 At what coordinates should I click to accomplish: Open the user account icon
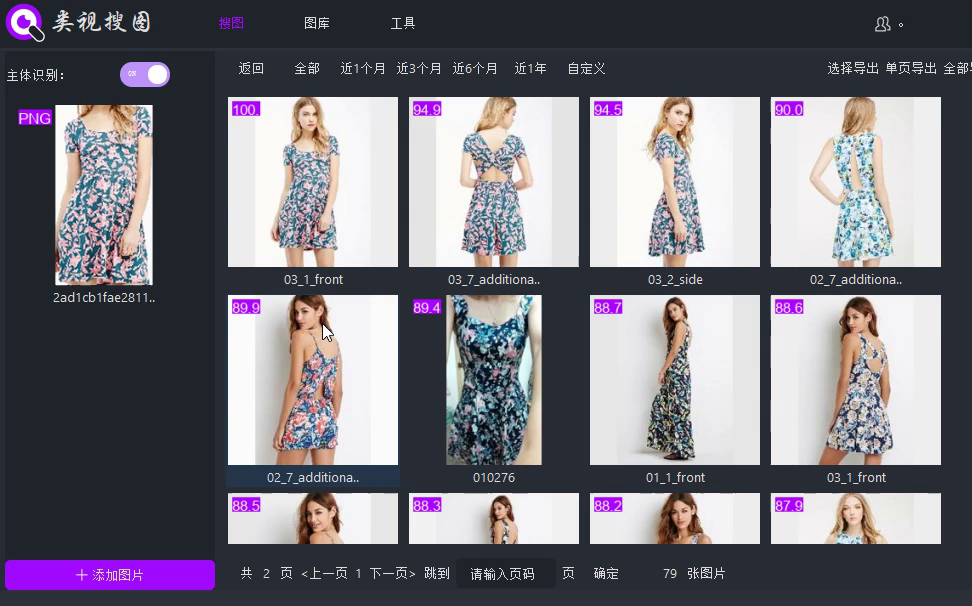882,24
